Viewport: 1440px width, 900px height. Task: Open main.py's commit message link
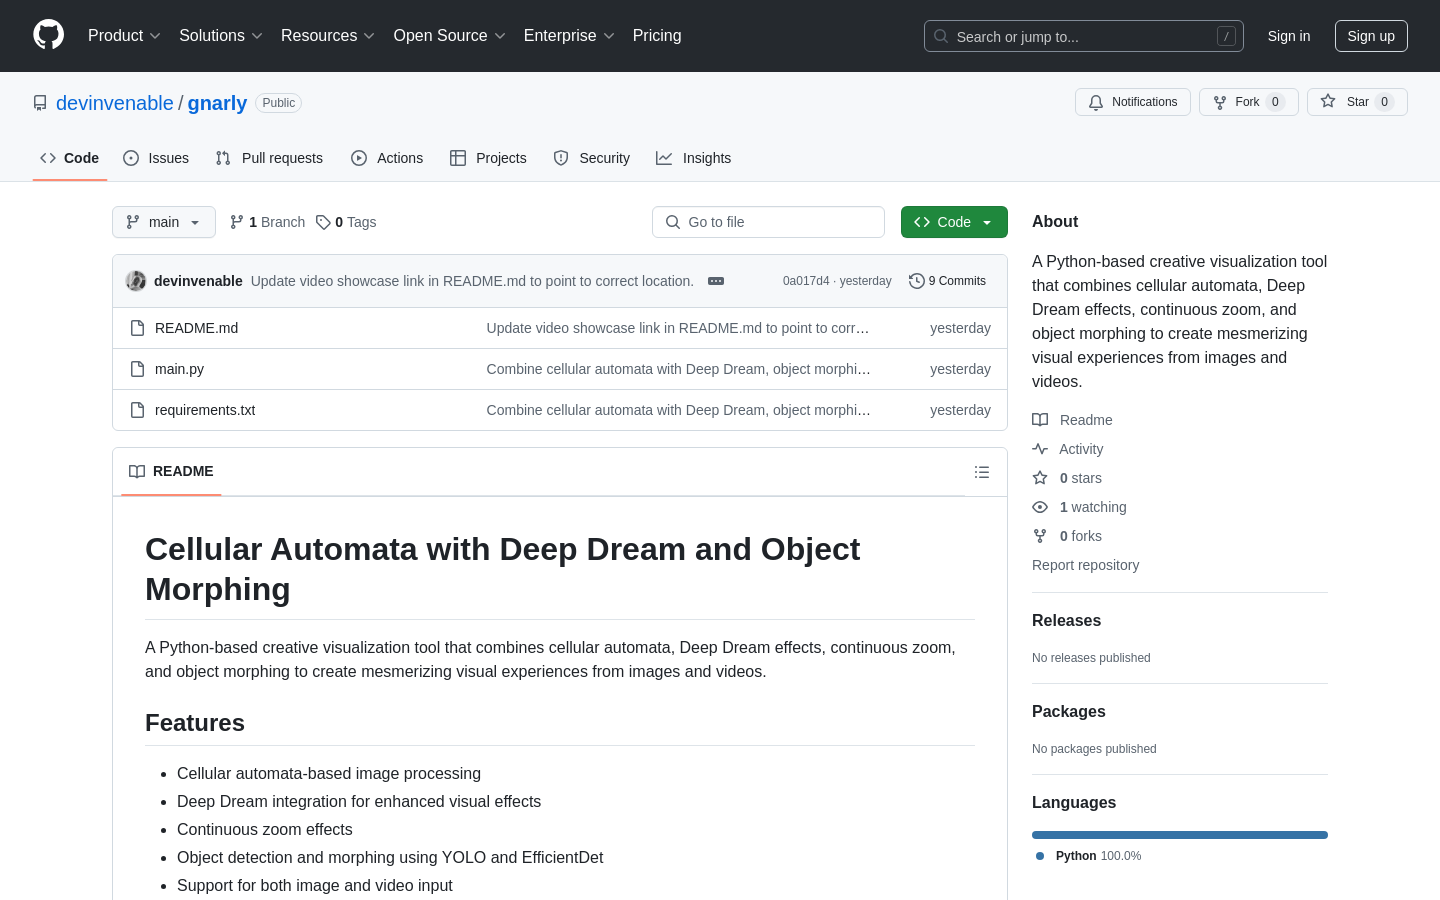pos(679,369)
